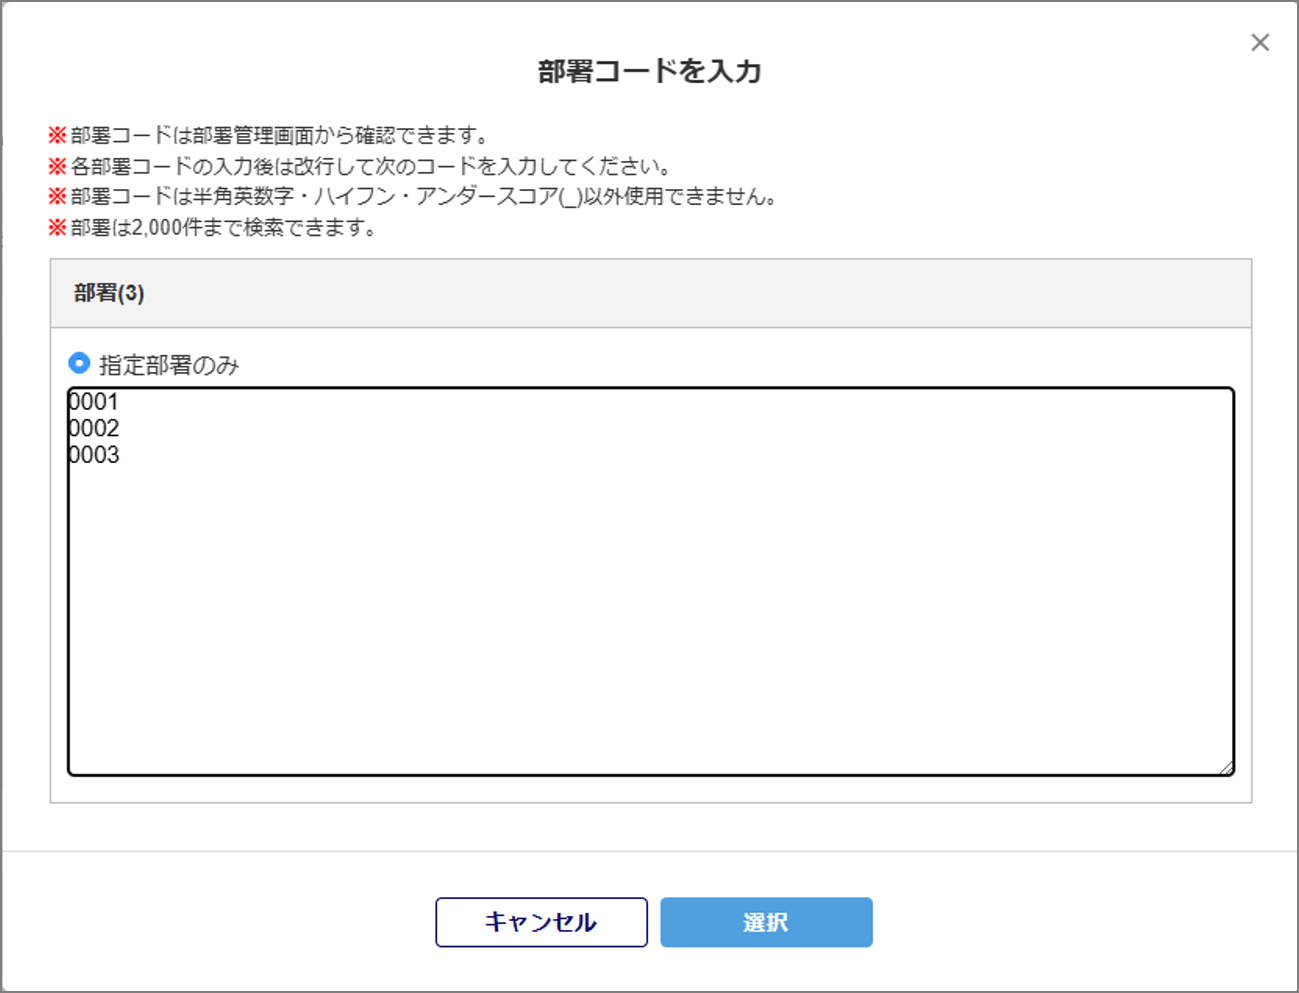
Task: Click the note about 改行して次のコードを入力
Action: (361, 166)
